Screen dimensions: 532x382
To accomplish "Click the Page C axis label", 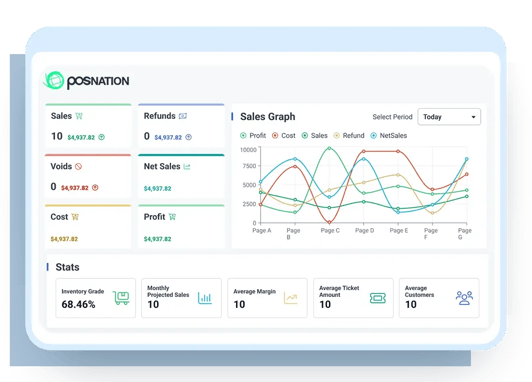I will pos(330,231).
